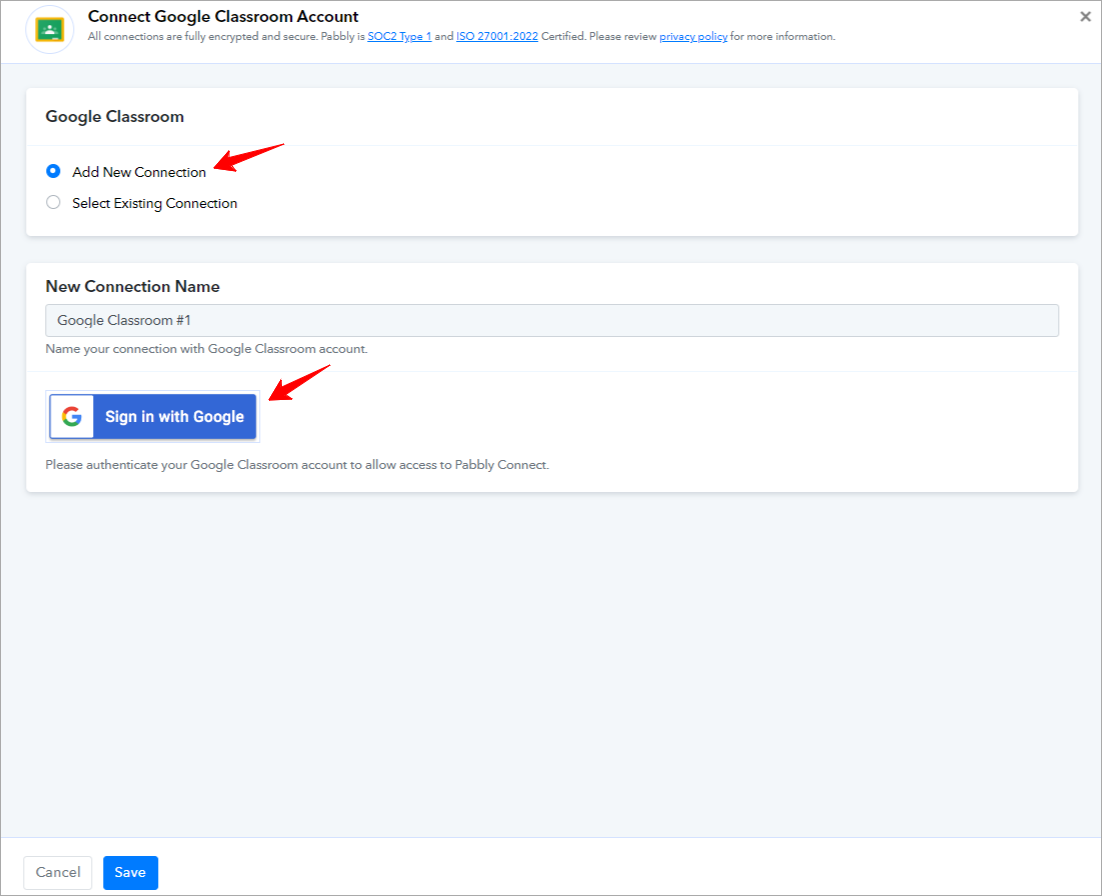Image resolution: width=1102 pixels, height=896 pixels.
Task: Select Existing Connection radio option
Action: pyautogui.click(x=53, y=202)
